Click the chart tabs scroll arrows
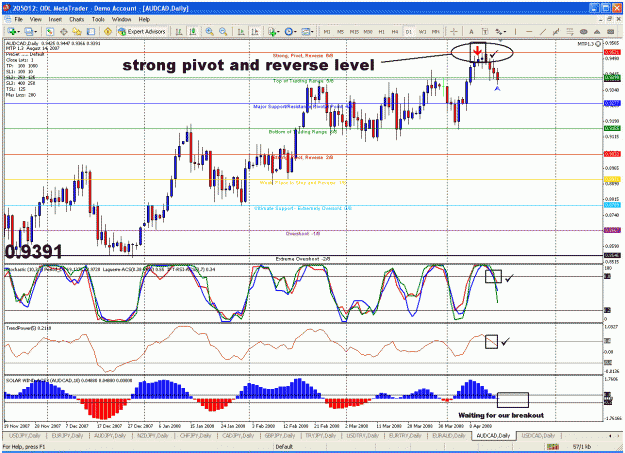Viewport: 625px width, 453px height. (615, 435)
